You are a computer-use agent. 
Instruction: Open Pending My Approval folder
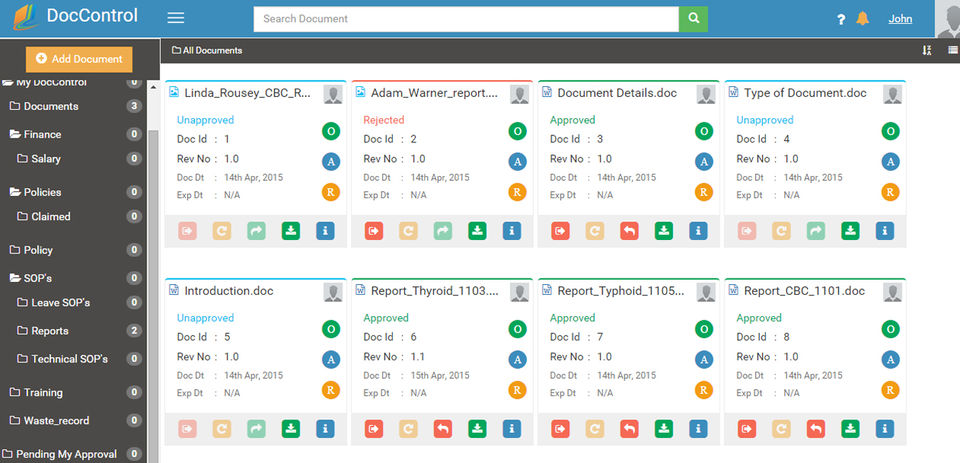pos(59,454)
